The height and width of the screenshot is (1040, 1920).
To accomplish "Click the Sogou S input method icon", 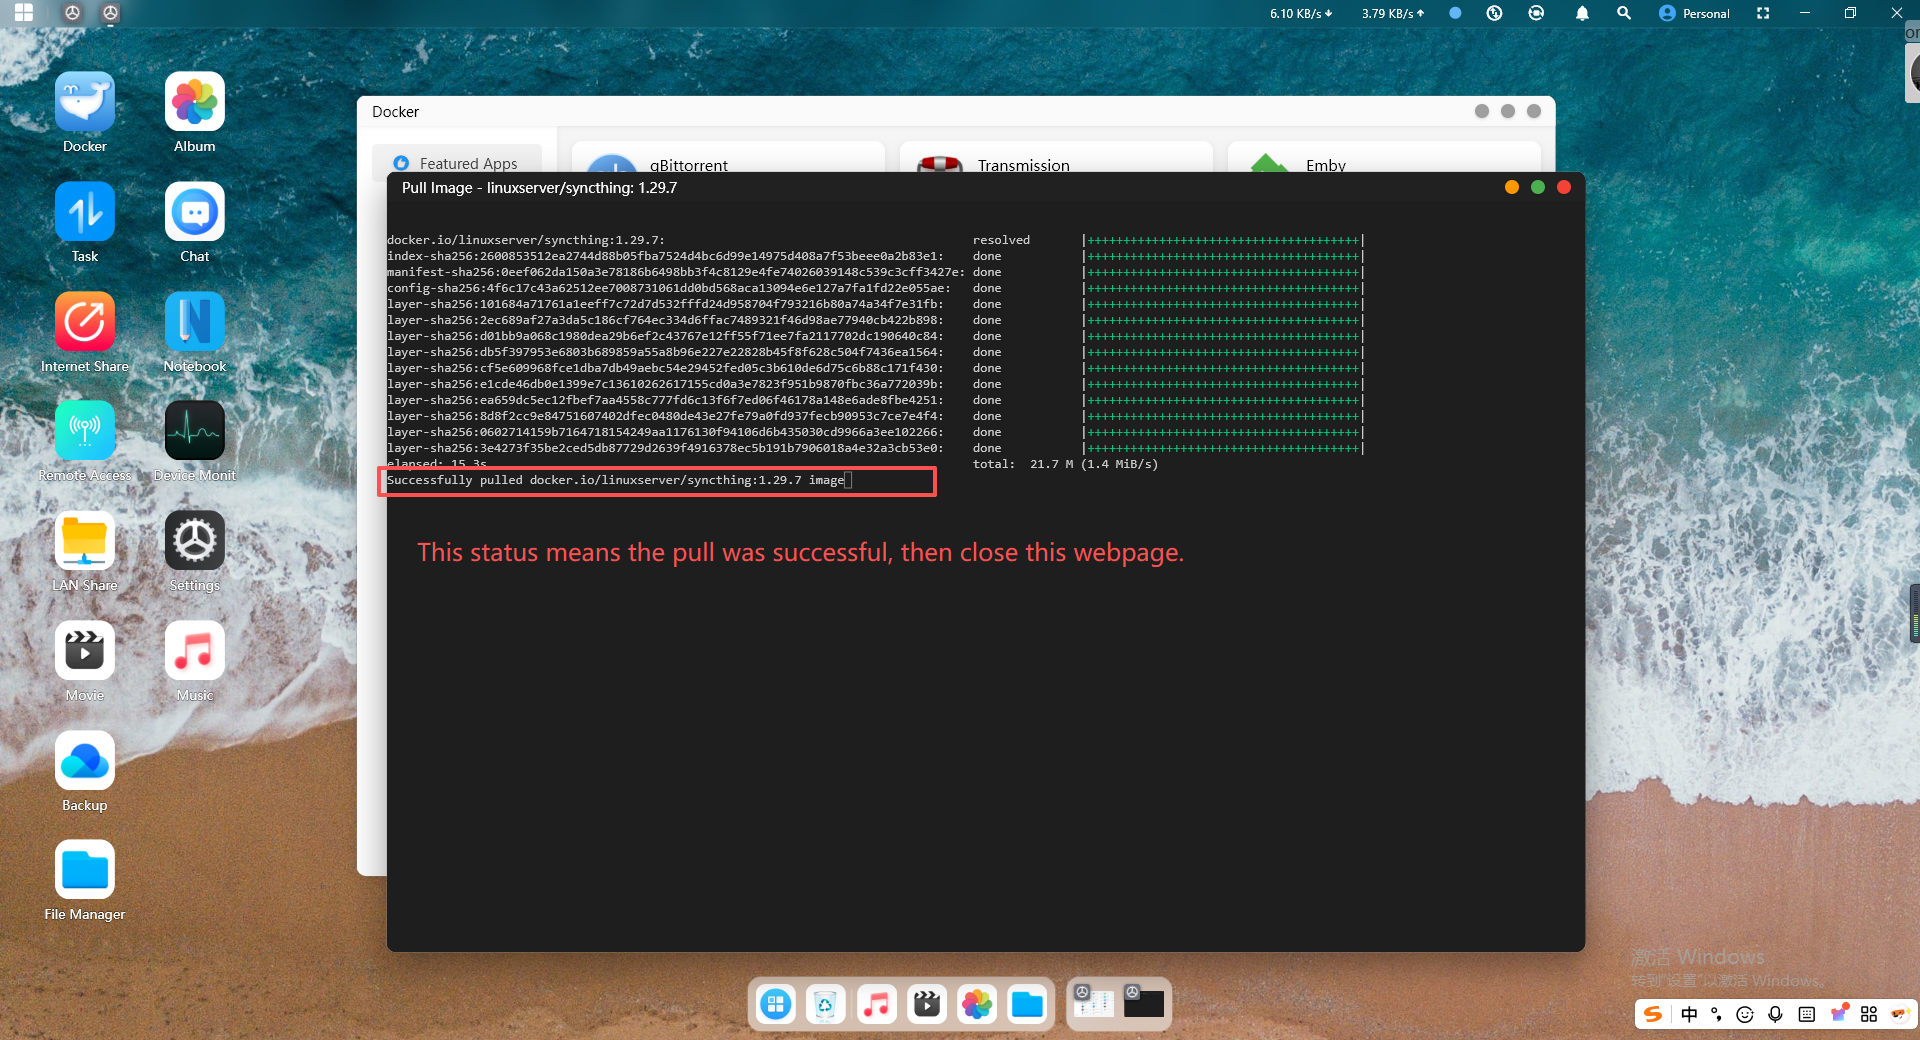I will (1653, 1014).
